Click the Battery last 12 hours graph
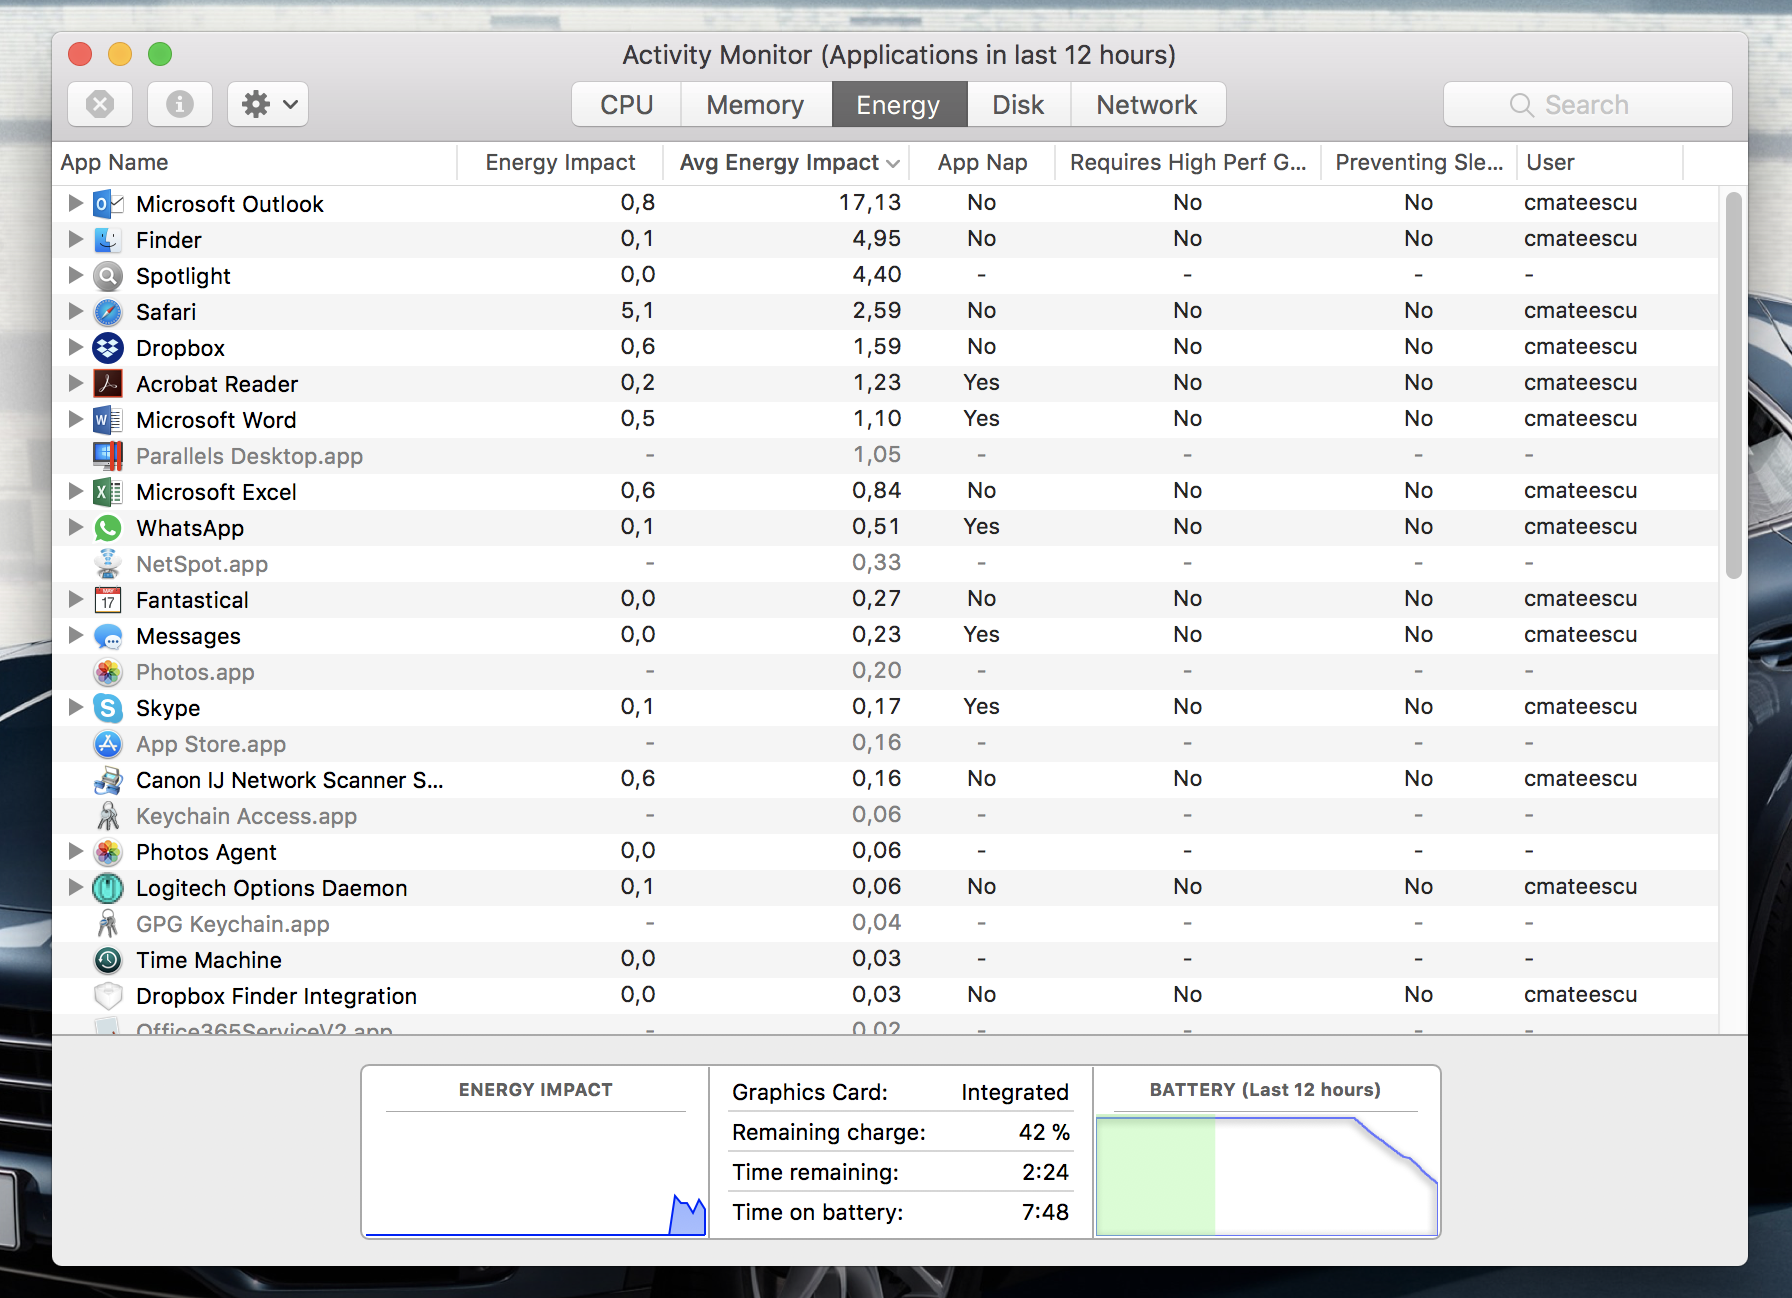 coord(1266,1176)
